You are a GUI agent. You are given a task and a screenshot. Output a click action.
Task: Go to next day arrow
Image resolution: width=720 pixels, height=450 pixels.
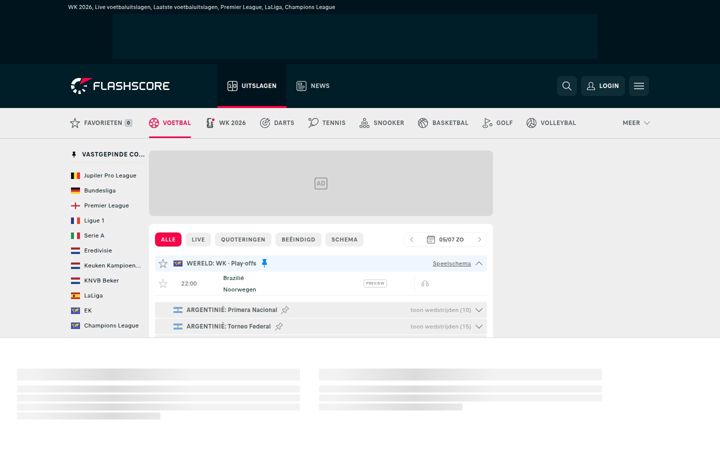pyautogui.click(x=479, y=240)
